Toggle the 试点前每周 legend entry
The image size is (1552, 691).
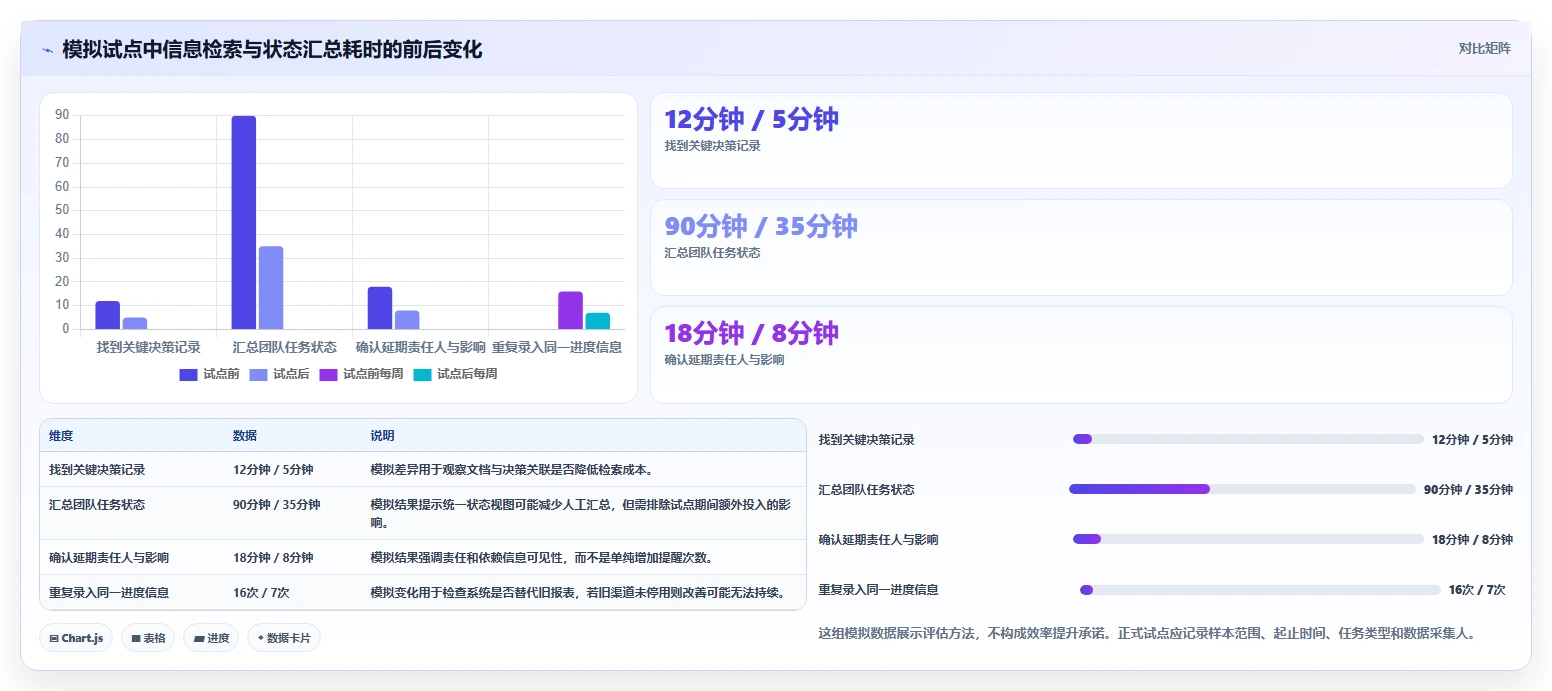[361, 374]
